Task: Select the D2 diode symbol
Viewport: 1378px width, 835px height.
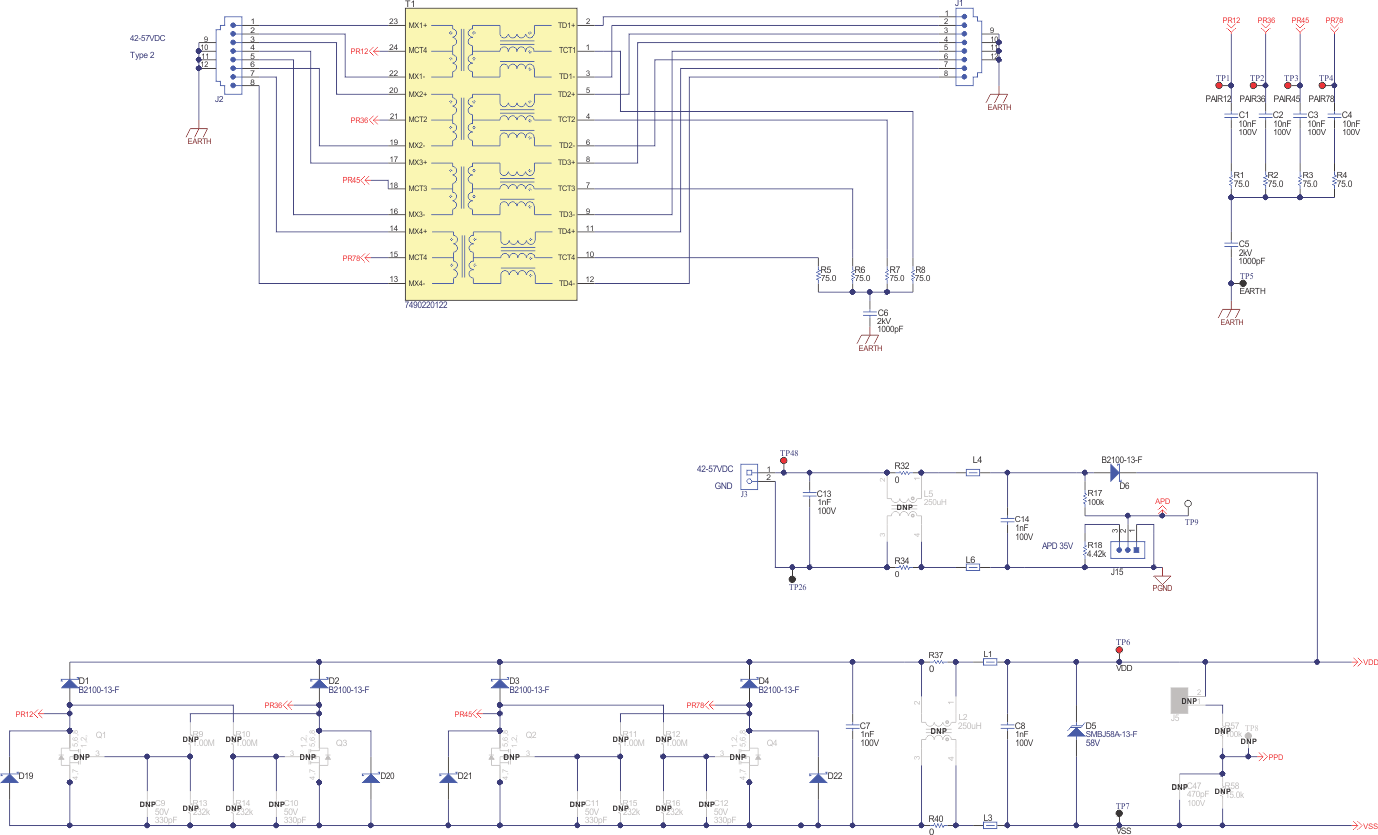Action: click(319, 683)
